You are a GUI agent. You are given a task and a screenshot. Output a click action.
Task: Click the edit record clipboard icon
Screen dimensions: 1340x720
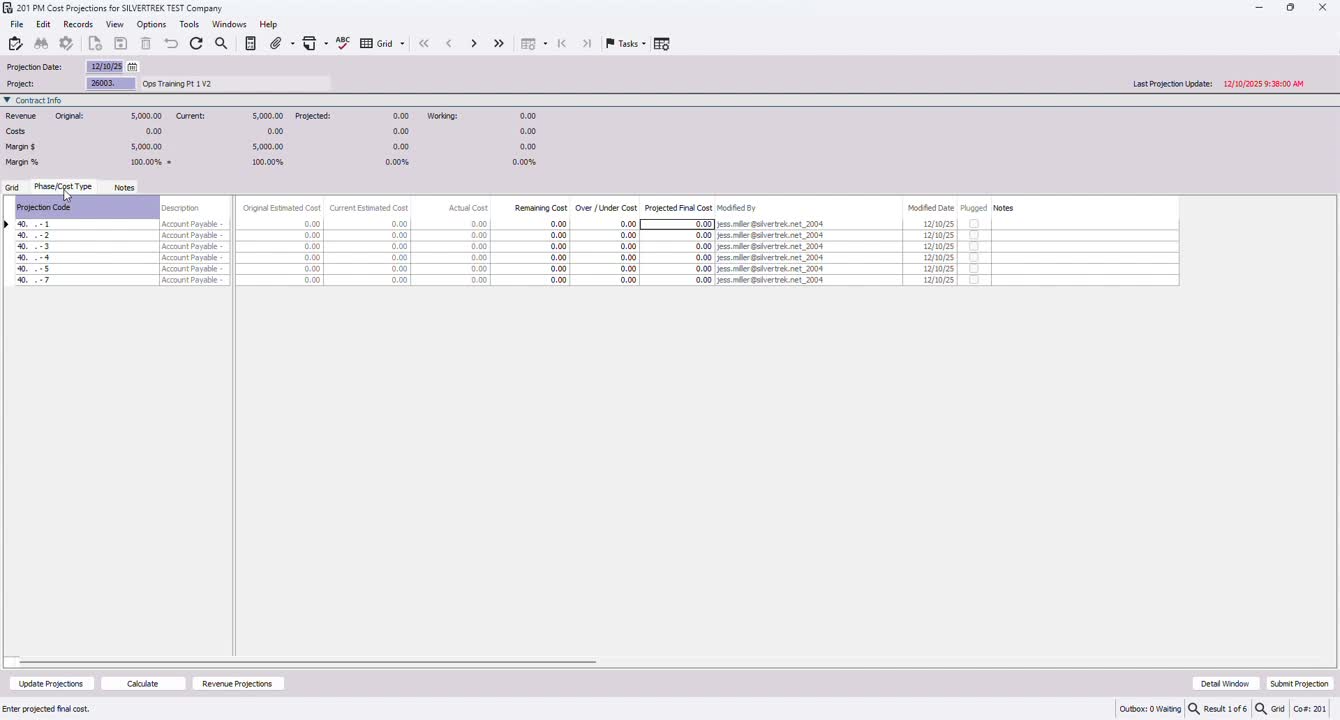click(15, 44)
